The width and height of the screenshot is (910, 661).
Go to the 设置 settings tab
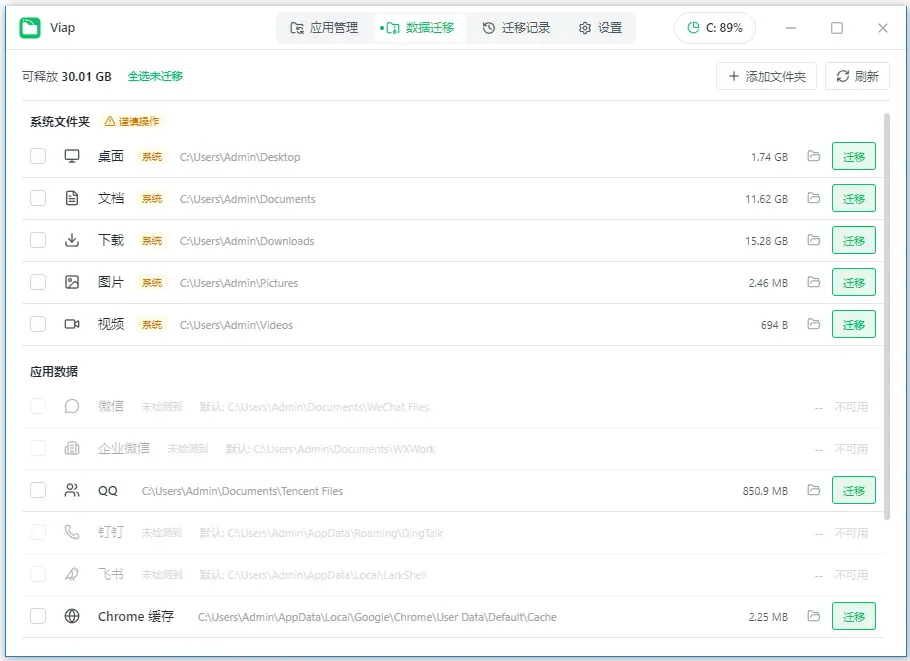(601, 27)
